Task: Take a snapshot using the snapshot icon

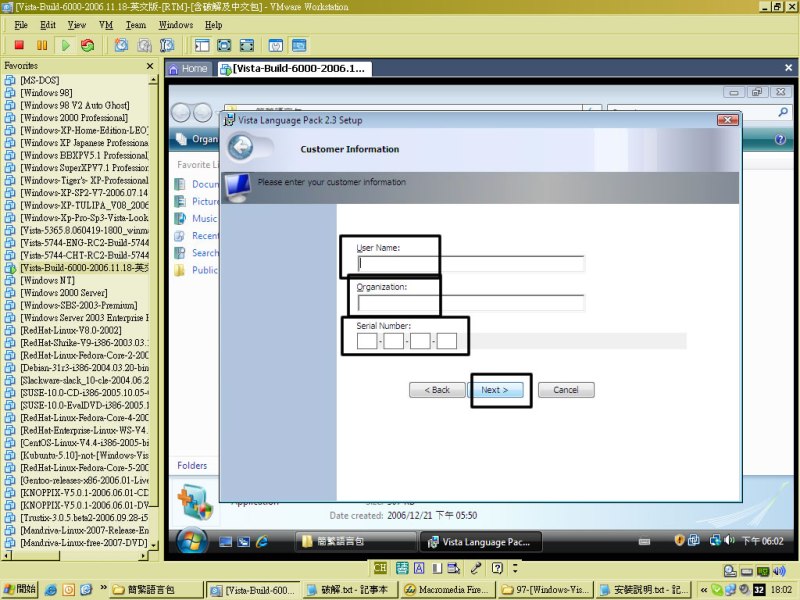Action: 121,45
